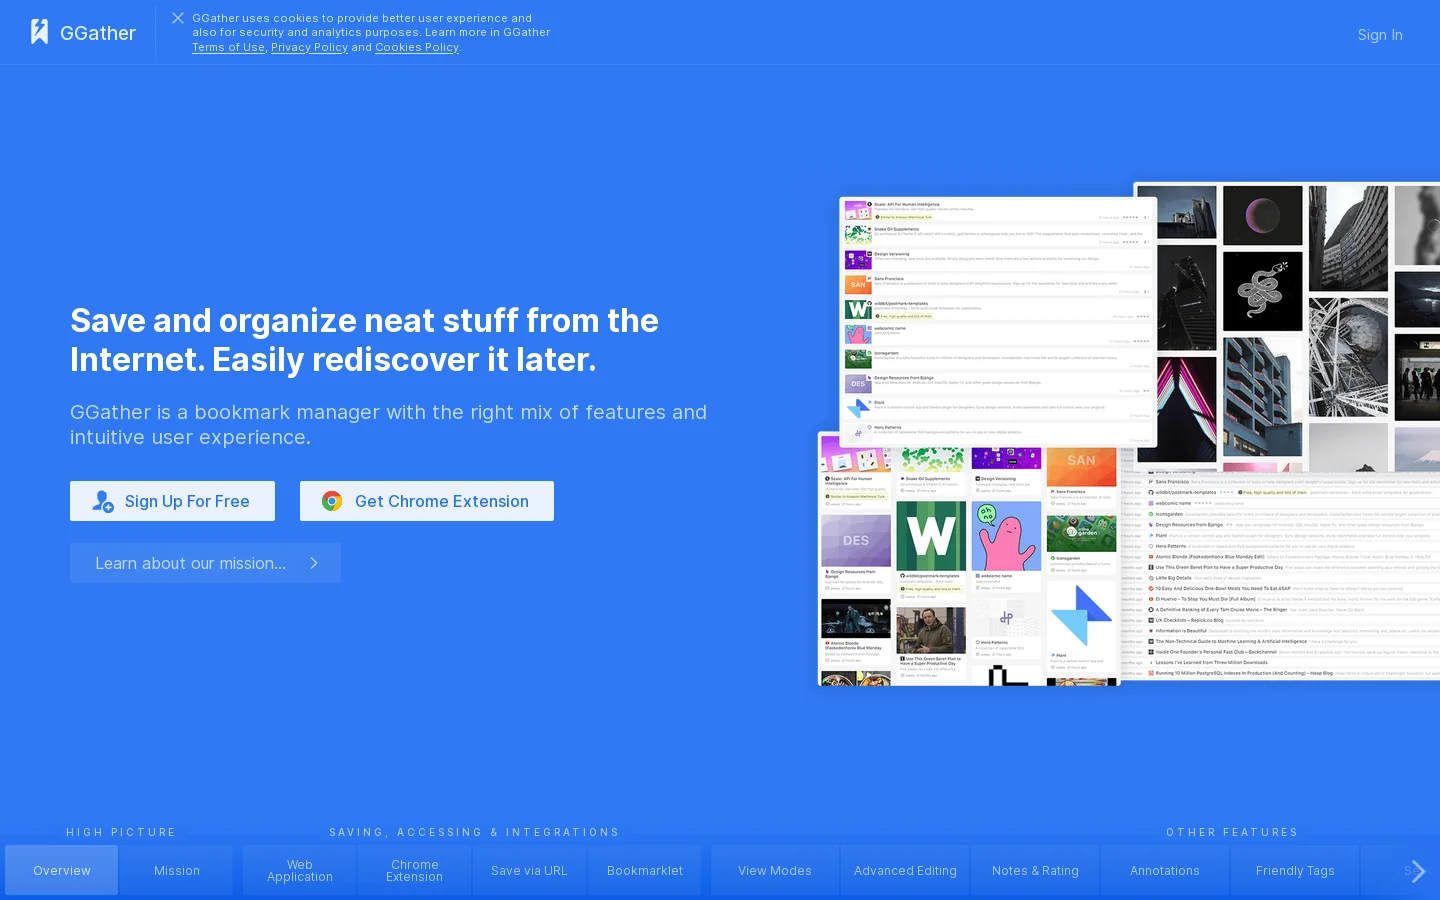
Task: Click Sign In at the top right
Action: coord(1380,35)
